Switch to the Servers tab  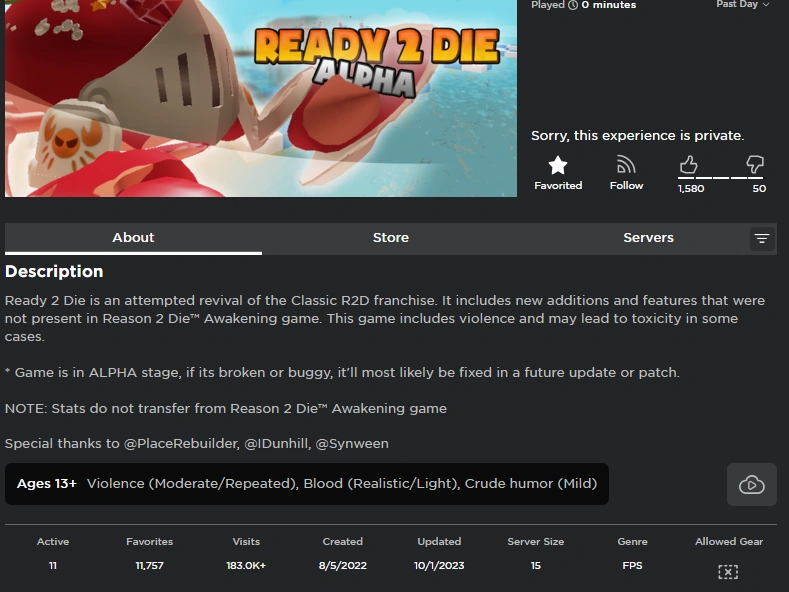tap(648, 238)
